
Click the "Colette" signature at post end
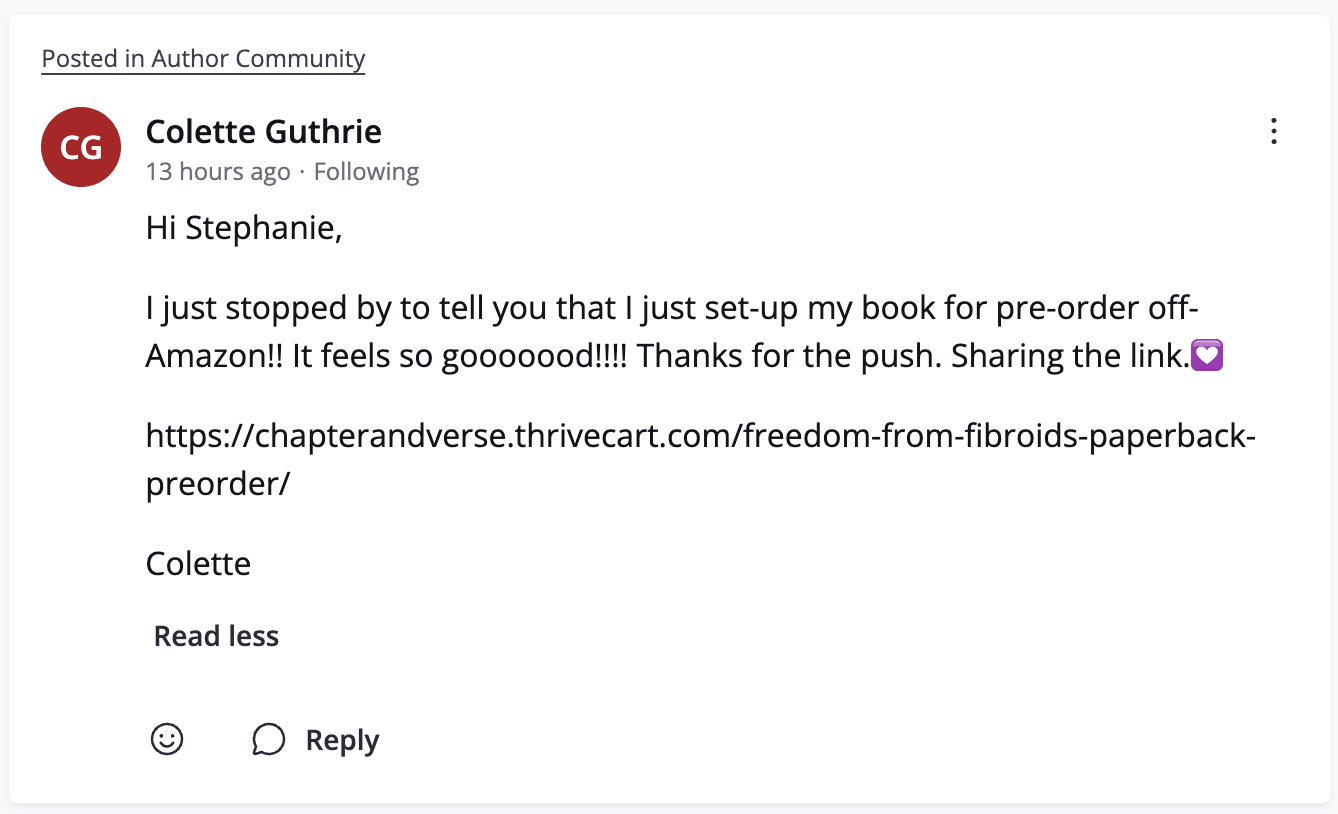click(x=198, y=563)
